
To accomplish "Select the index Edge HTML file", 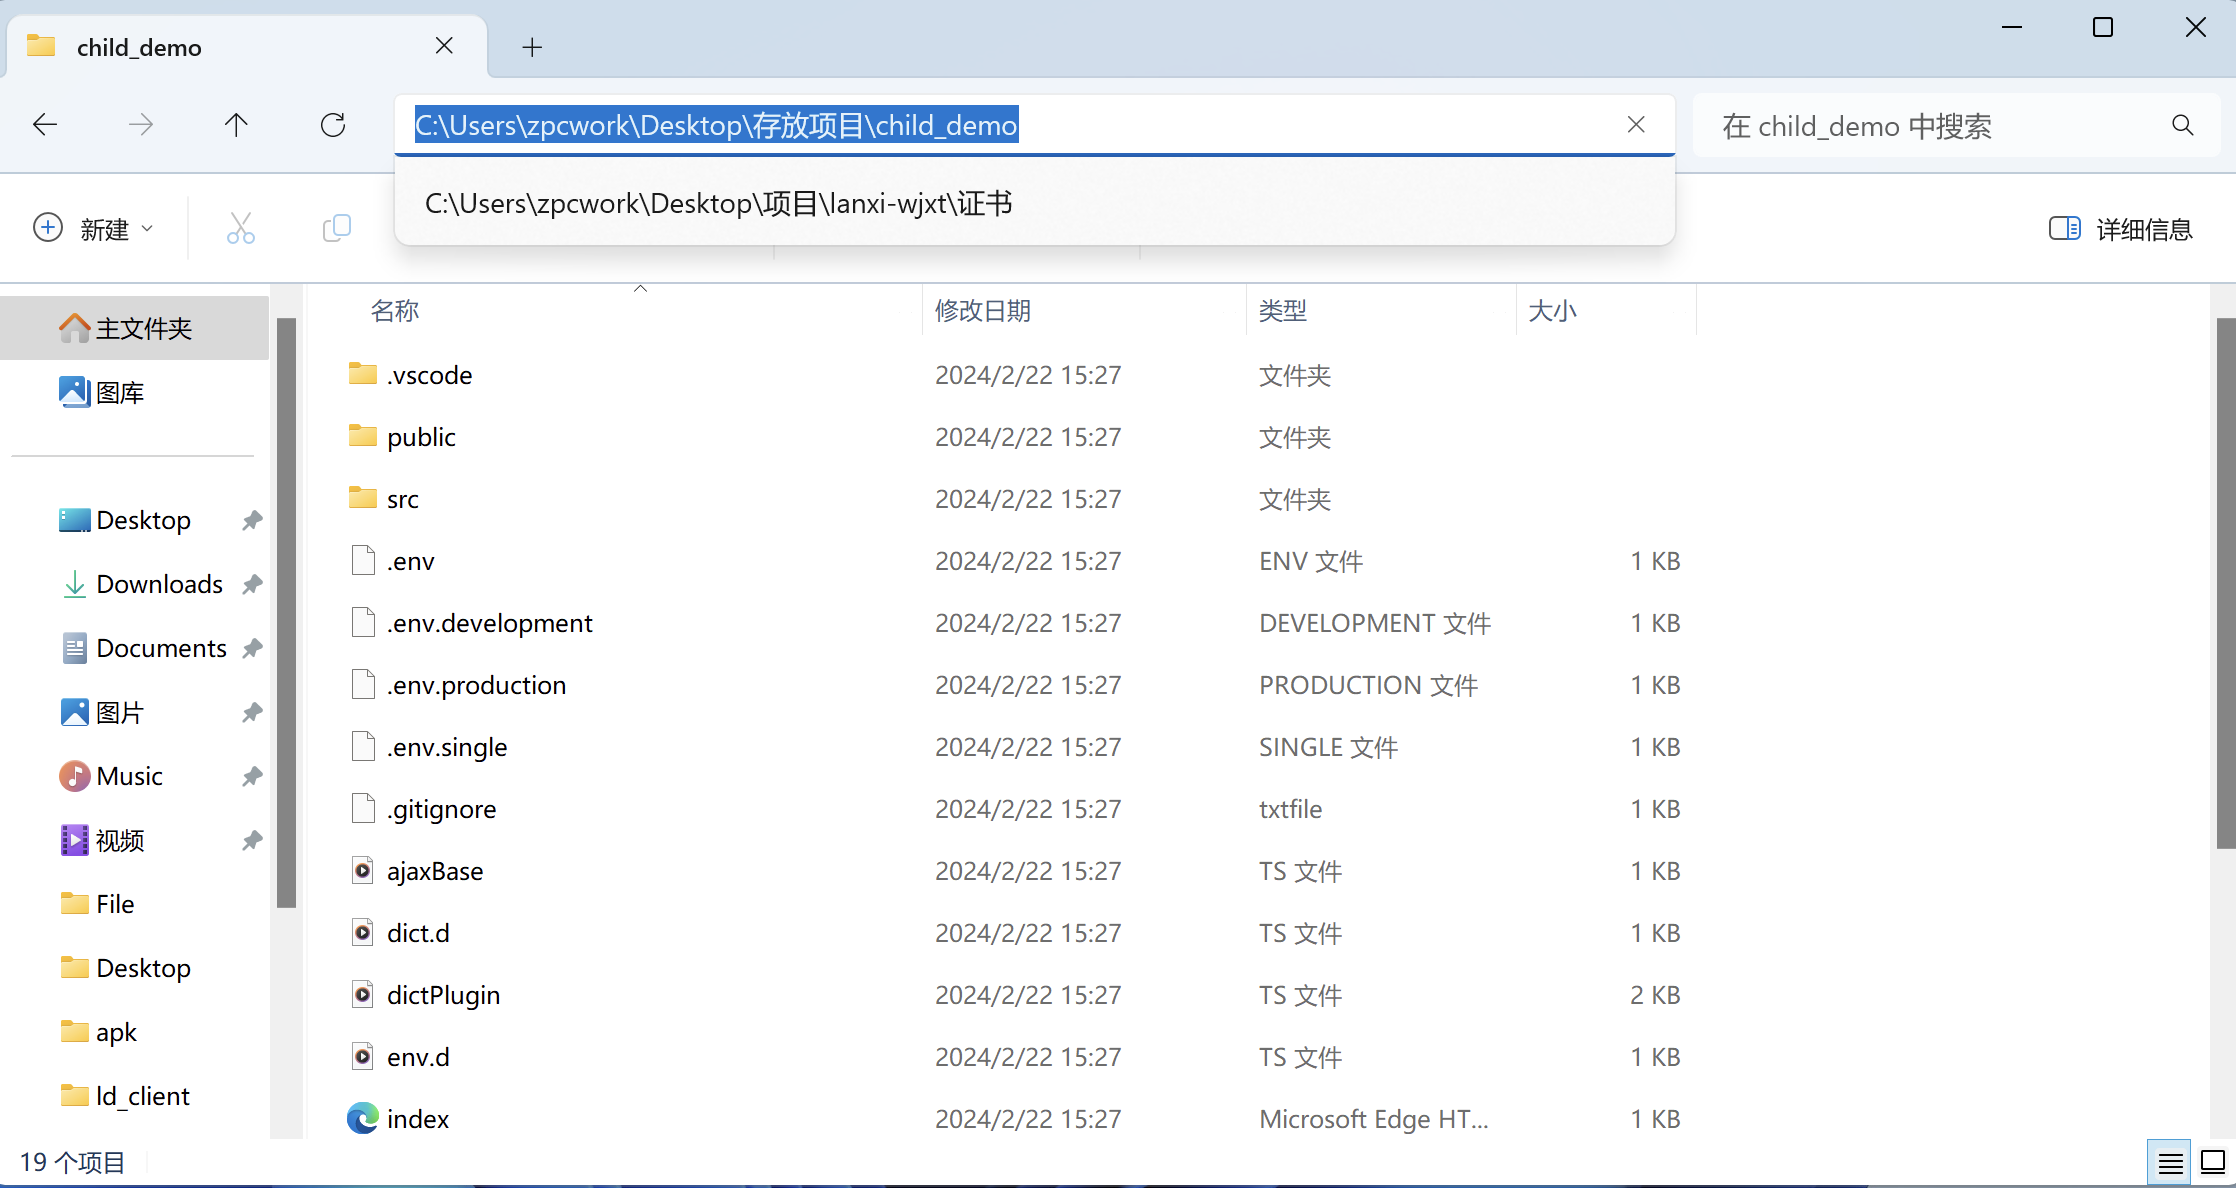I will [418, 1119].
